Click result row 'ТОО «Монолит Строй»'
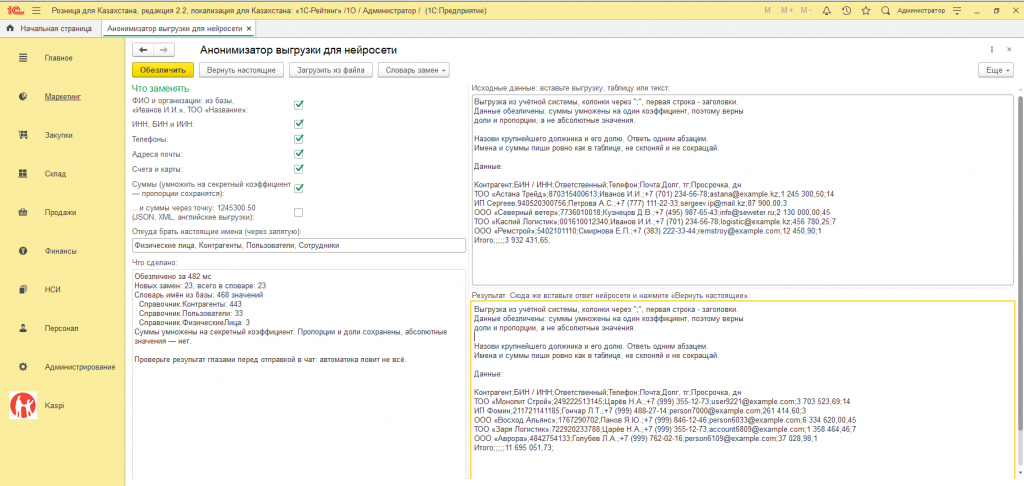 tap(662, 401)
